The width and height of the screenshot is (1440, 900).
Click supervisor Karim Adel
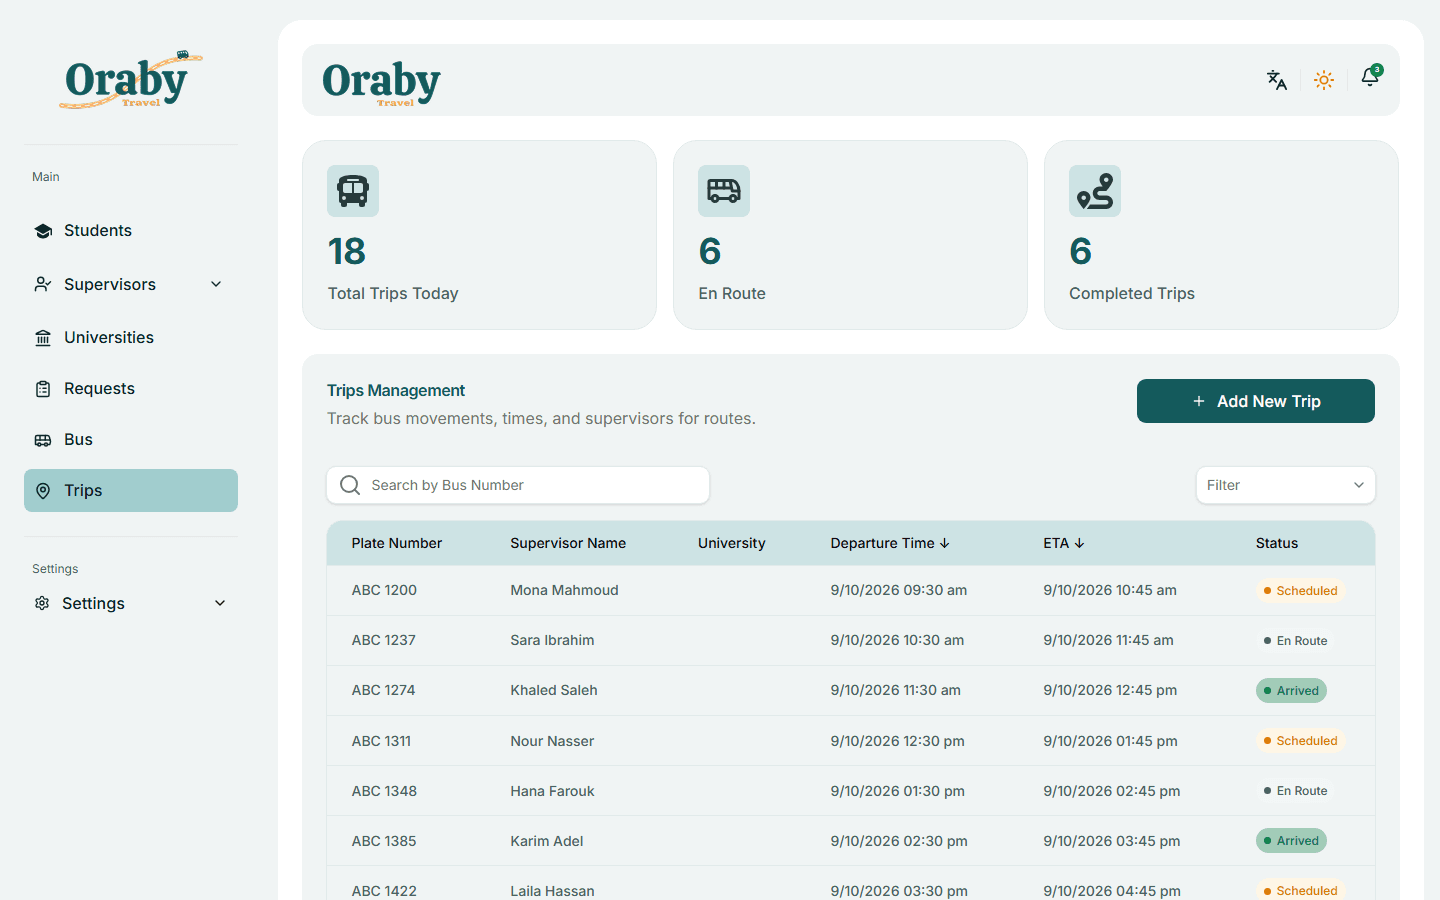pyautogui.click(x=547, y=841)
